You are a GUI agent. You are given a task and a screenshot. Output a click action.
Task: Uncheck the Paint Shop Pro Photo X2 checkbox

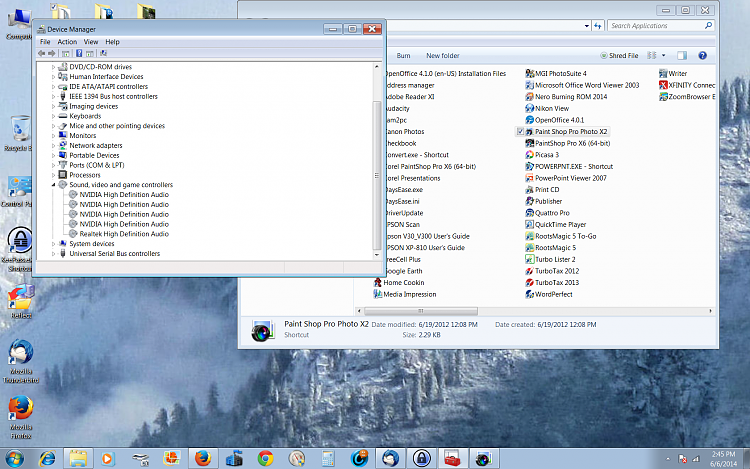pyautogui.click(x=520, y=131)
